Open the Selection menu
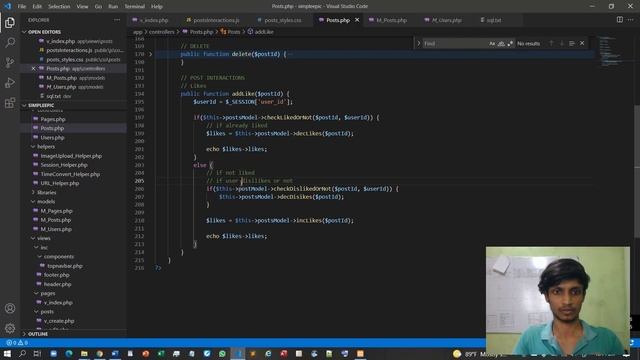Image resolution: width=640 pixels, height=360 pixels. (x=59, y=6)
